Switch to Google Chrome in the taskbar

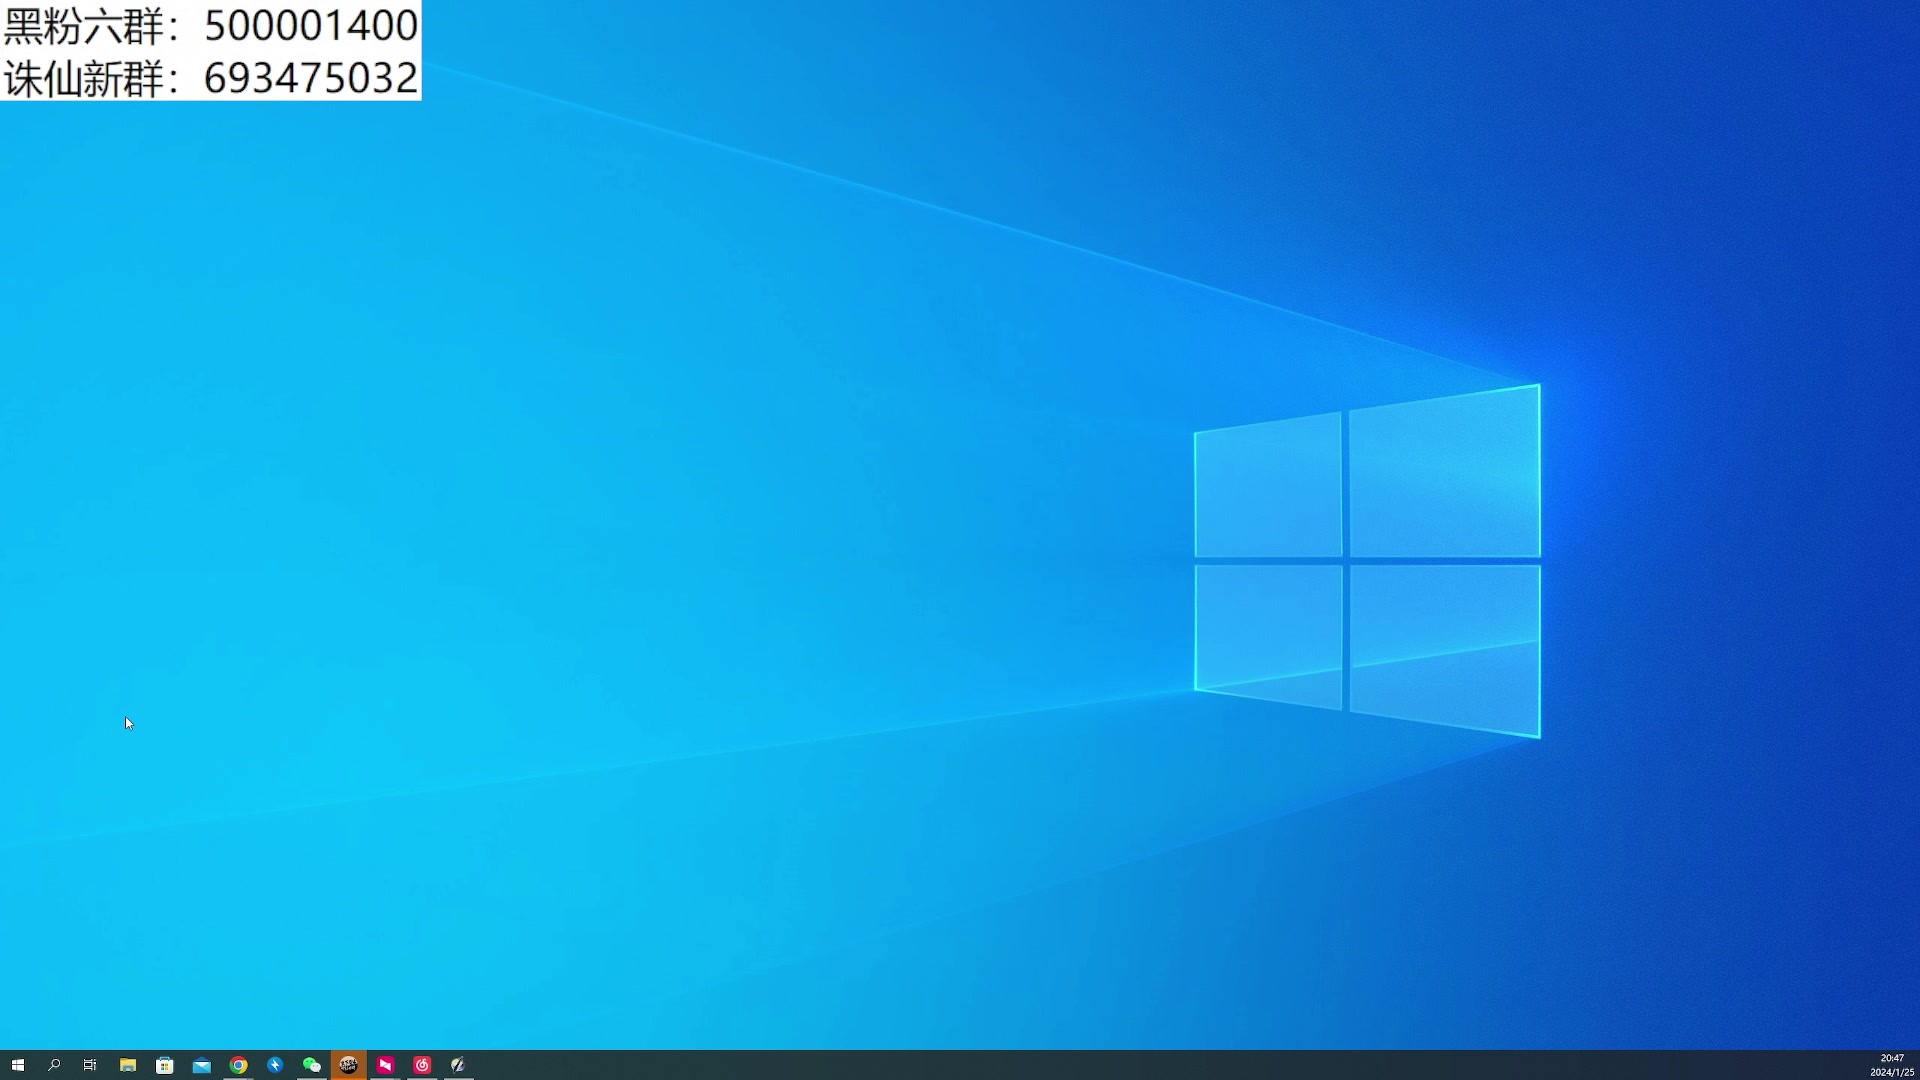[x=238, y=1065]
